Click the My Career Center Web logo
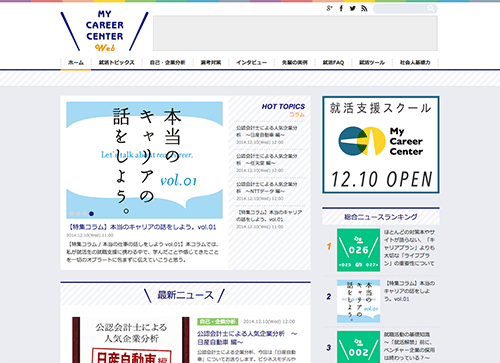The width and height of the screenshot is (500, 363). coord(104,31)
